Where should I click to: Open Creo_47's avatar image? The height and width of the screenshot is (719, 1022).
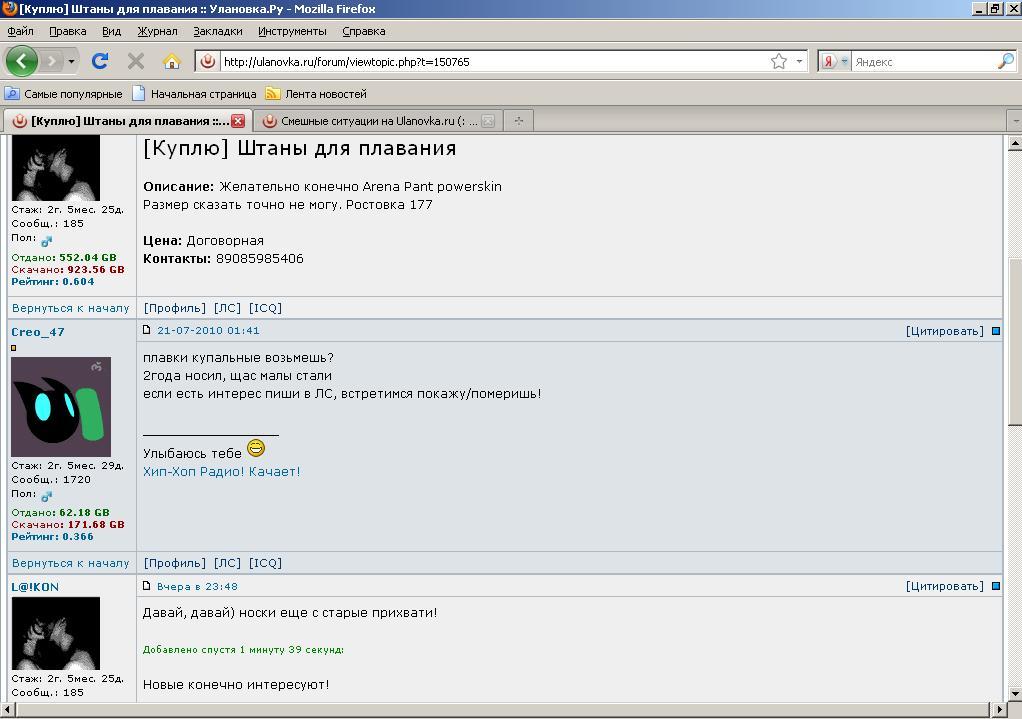[x=61, y=406]
